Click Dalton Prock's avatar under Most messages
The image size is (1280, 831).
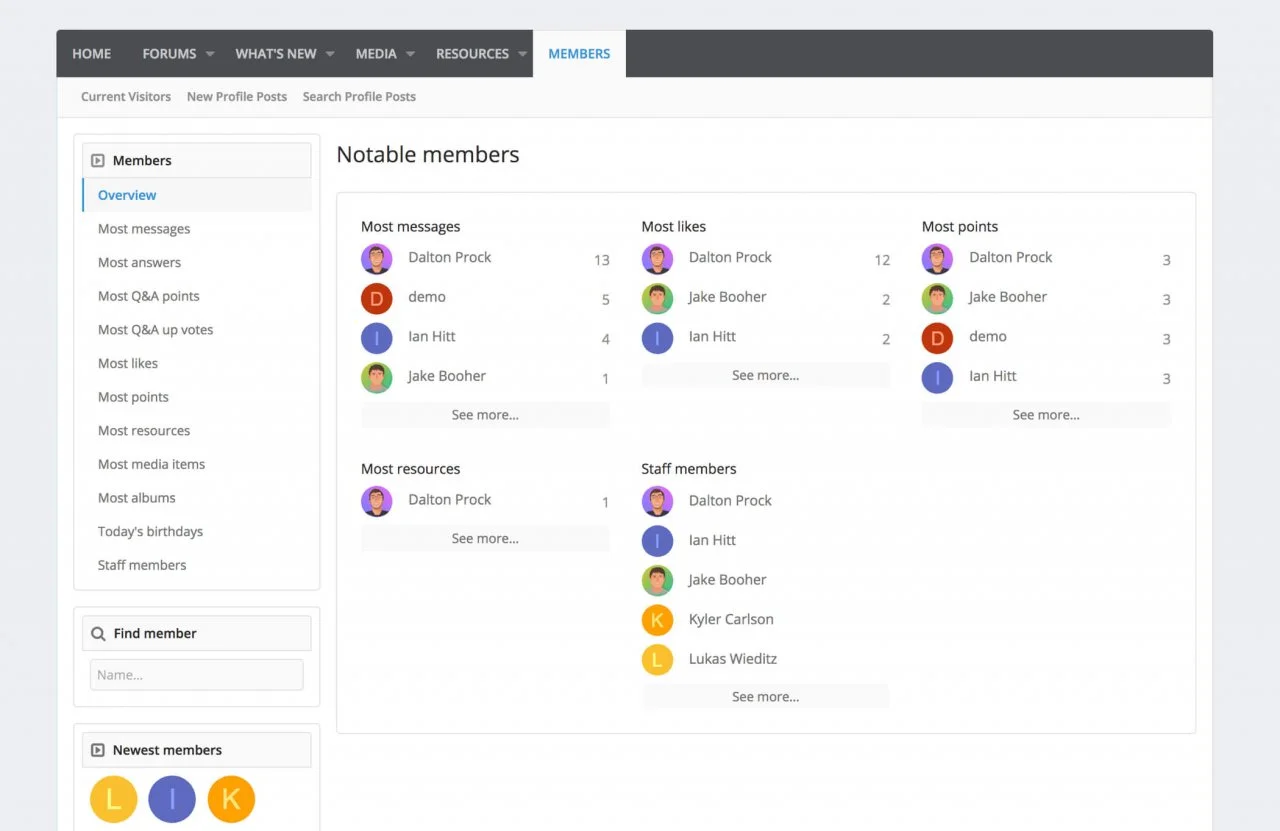click(377, 259)
